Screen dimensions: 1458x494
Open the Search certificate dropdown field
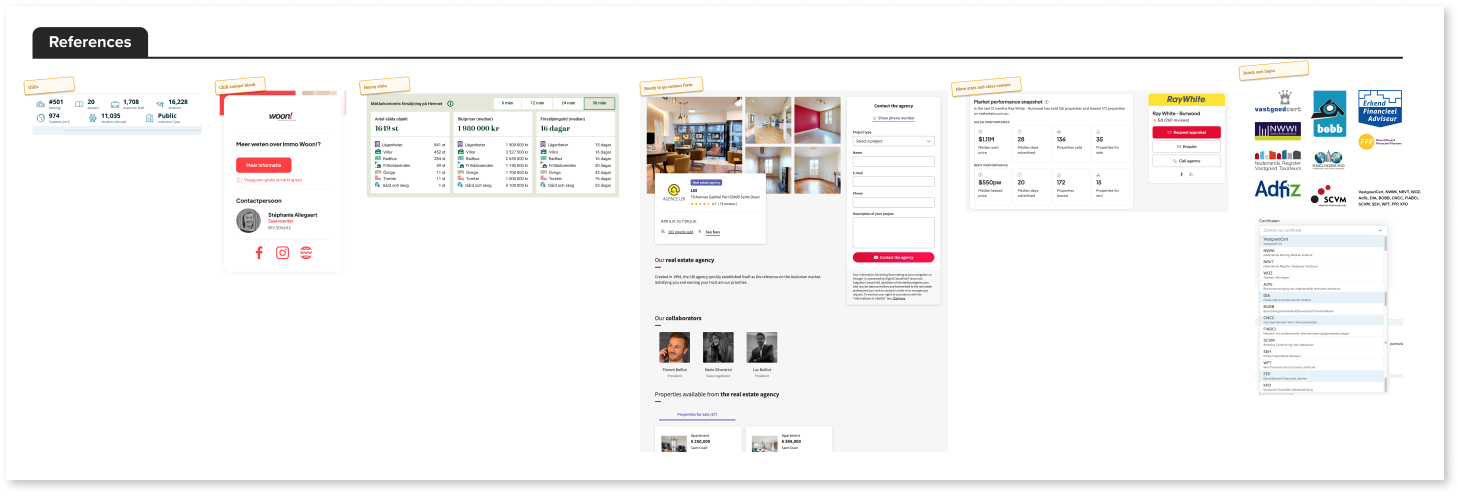tap(1323, 230)
